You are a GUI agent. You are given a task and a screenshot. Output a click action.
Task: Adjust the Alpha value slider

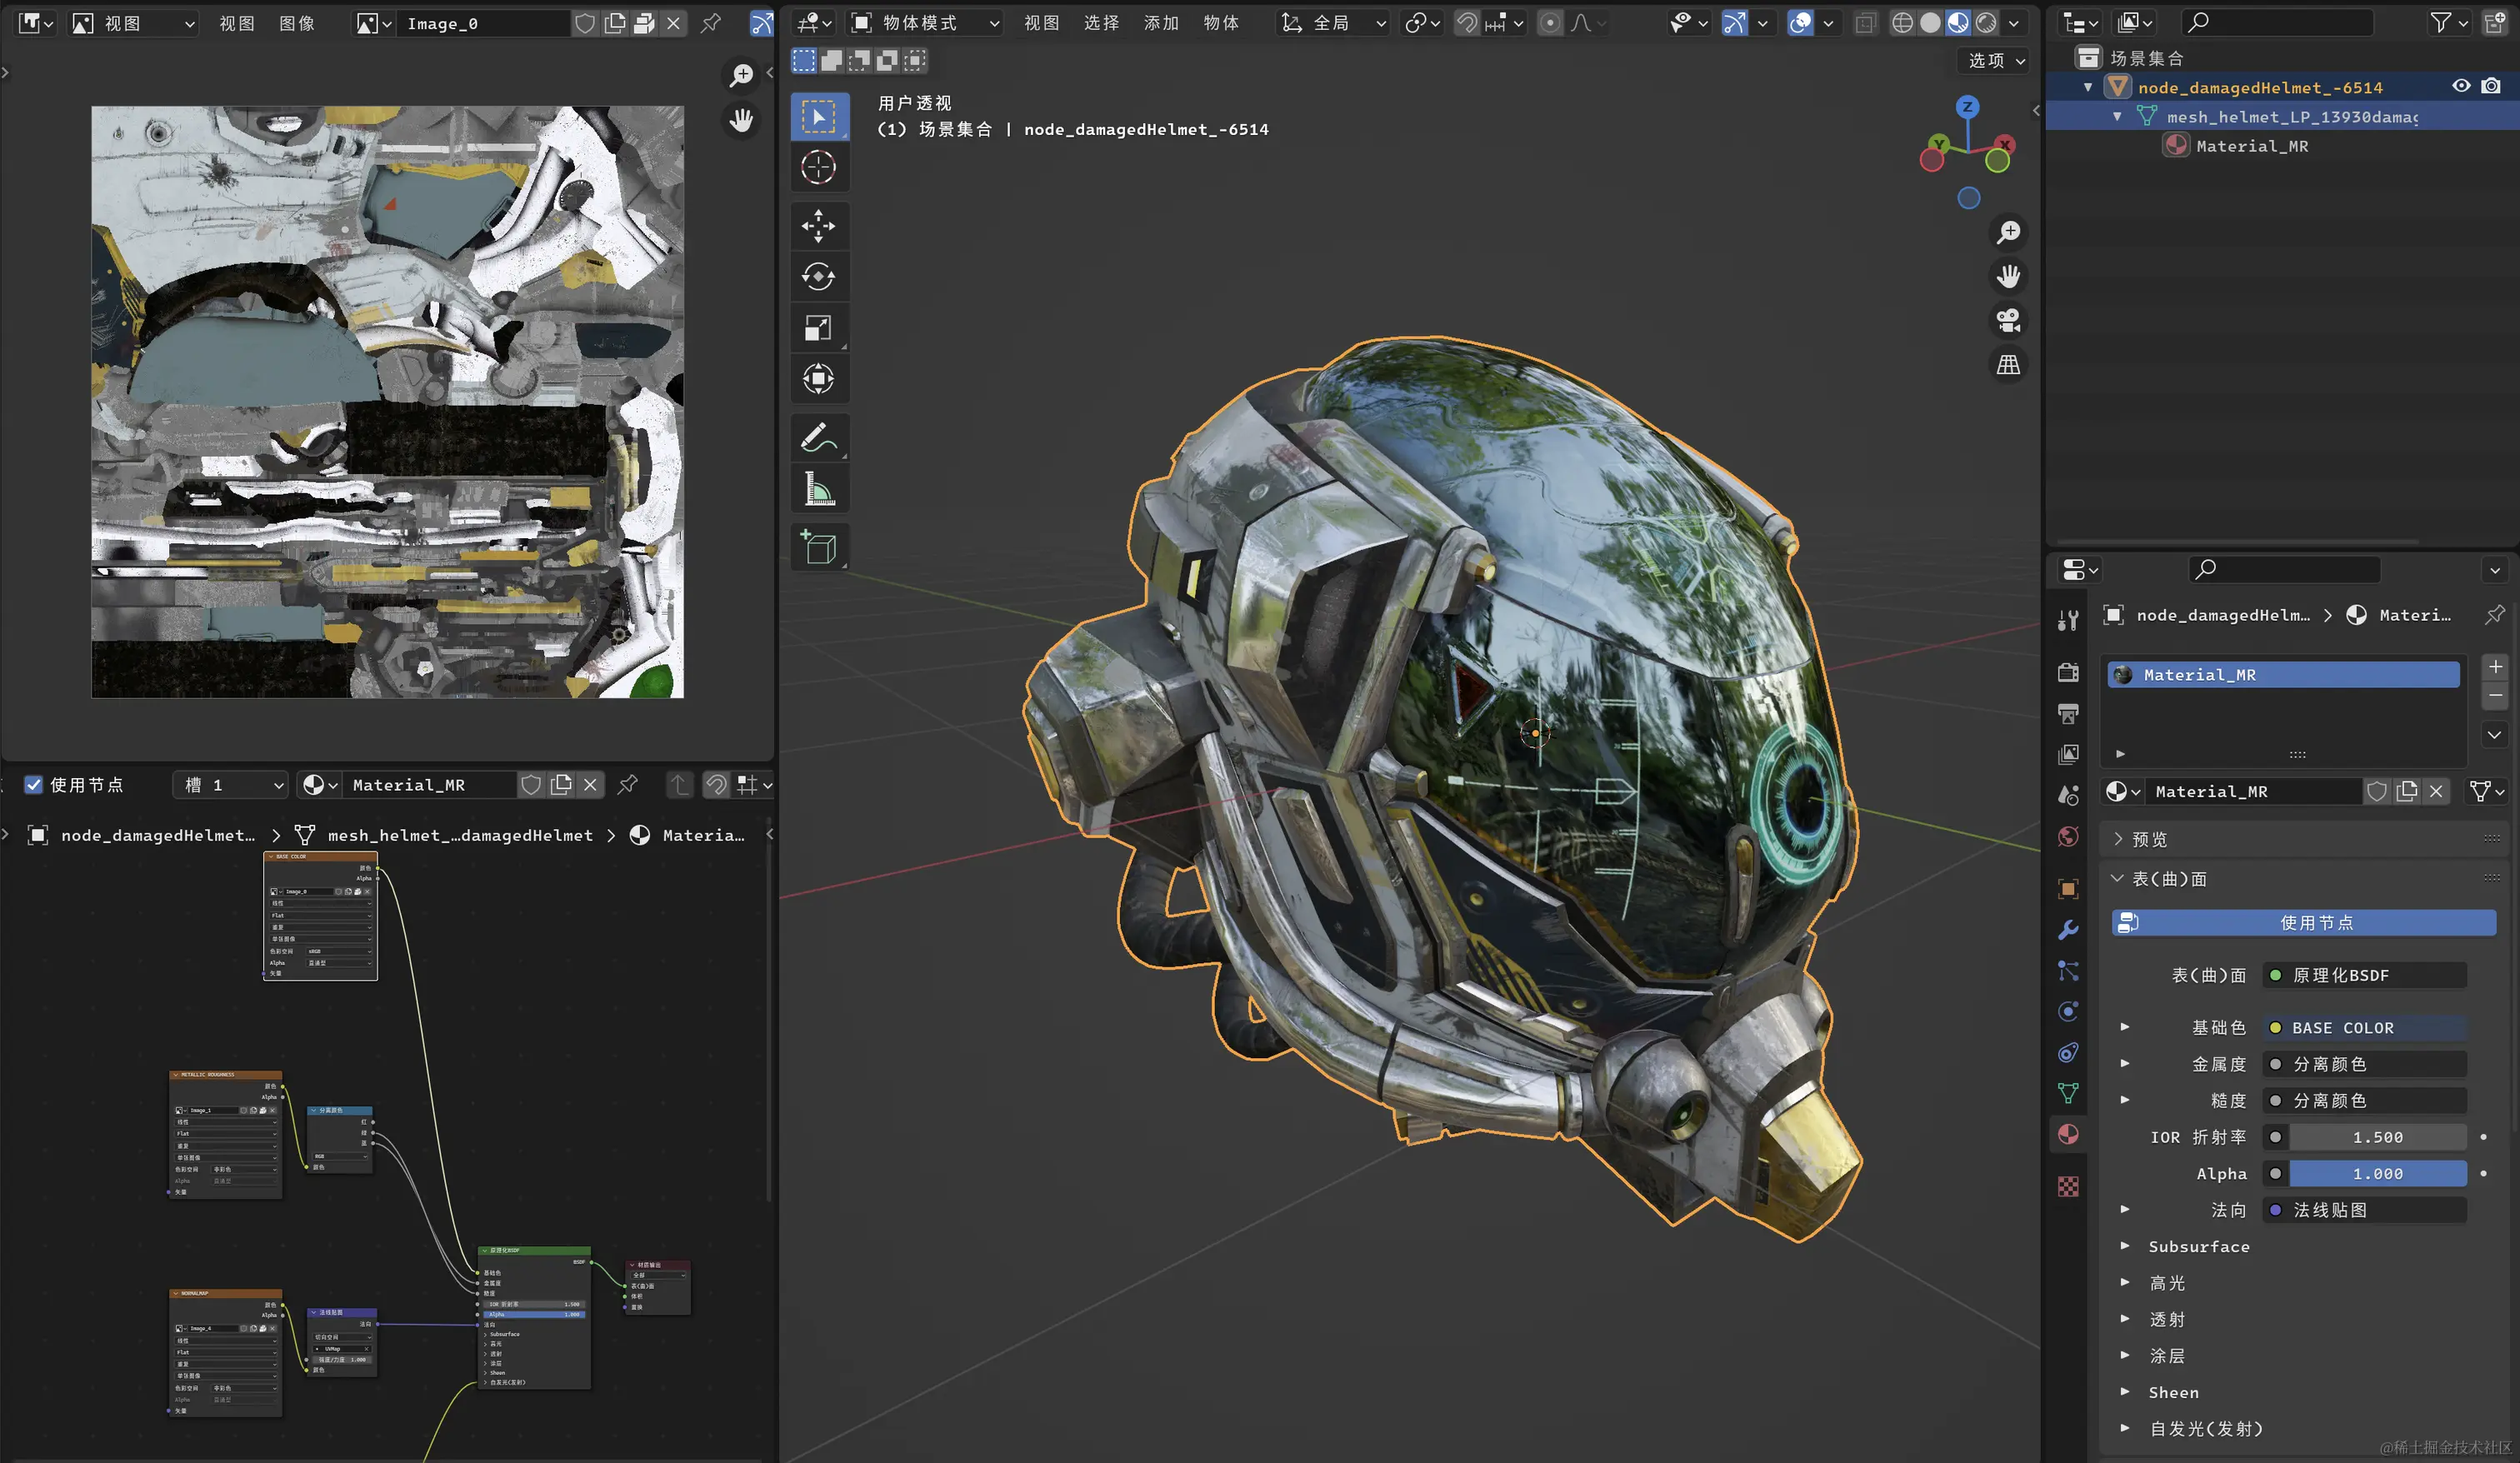pyautogui.click(x=2377, y=1174)
